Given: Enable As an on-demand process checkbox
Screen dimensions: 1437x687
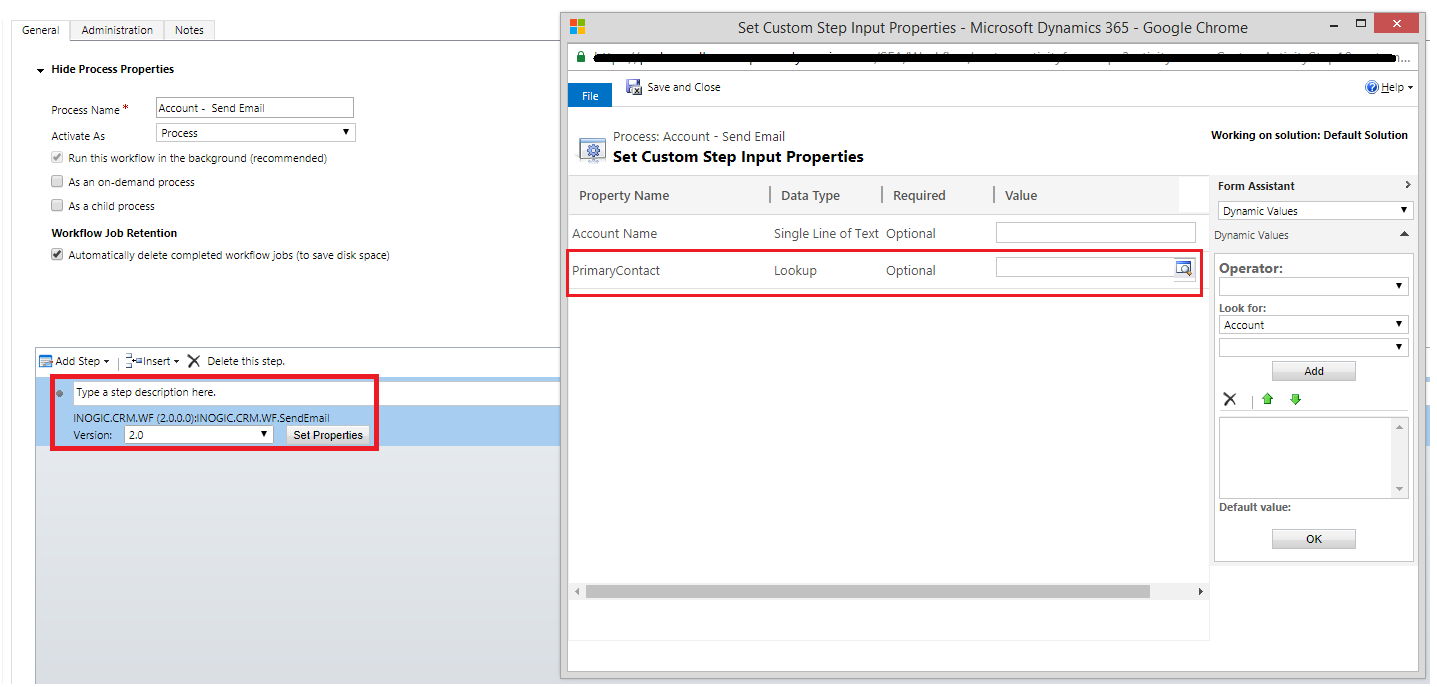Looking at the screenshot, I should pyautogui.click(x=57, y=182).
